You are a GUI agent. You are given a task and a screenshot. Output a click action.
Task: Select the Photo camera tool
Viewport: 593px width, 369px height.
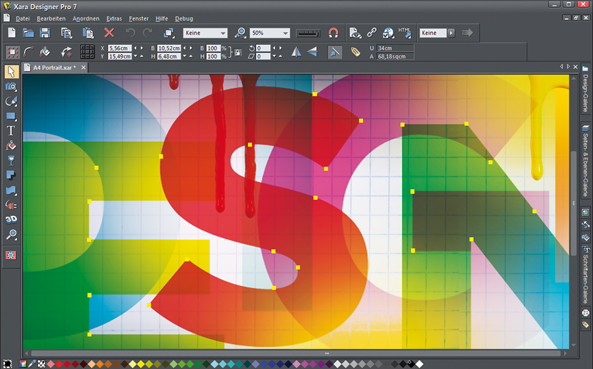(11, 87)
